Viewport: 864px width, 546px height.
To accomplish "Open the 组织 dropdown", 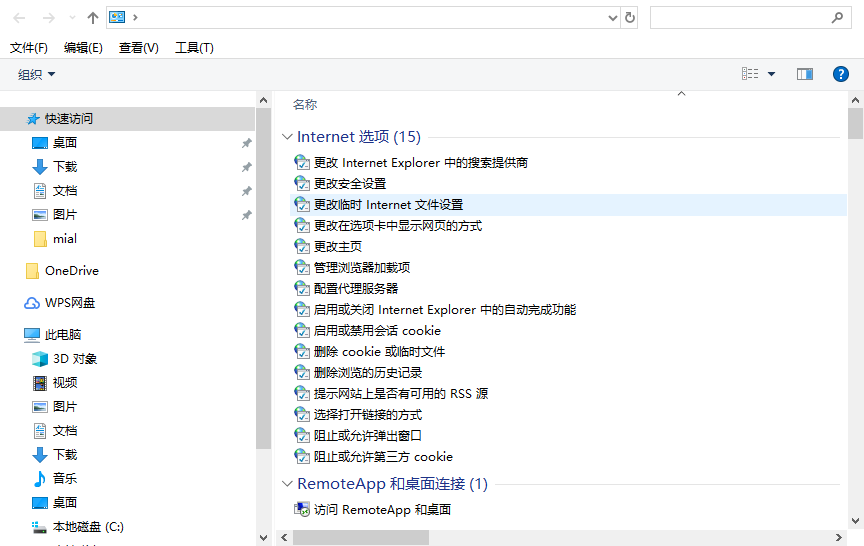I will (36, 74).
